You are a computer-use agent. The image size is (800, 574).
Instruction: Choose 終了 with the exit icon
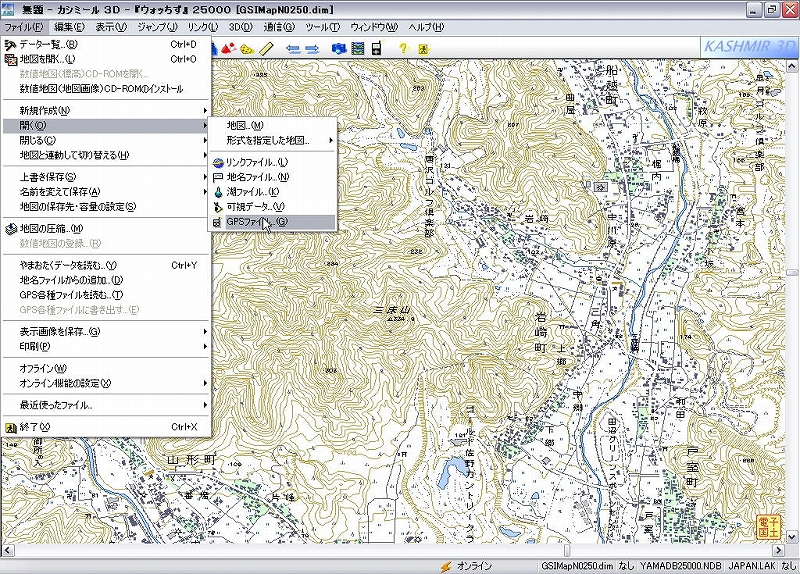[106, 427]
